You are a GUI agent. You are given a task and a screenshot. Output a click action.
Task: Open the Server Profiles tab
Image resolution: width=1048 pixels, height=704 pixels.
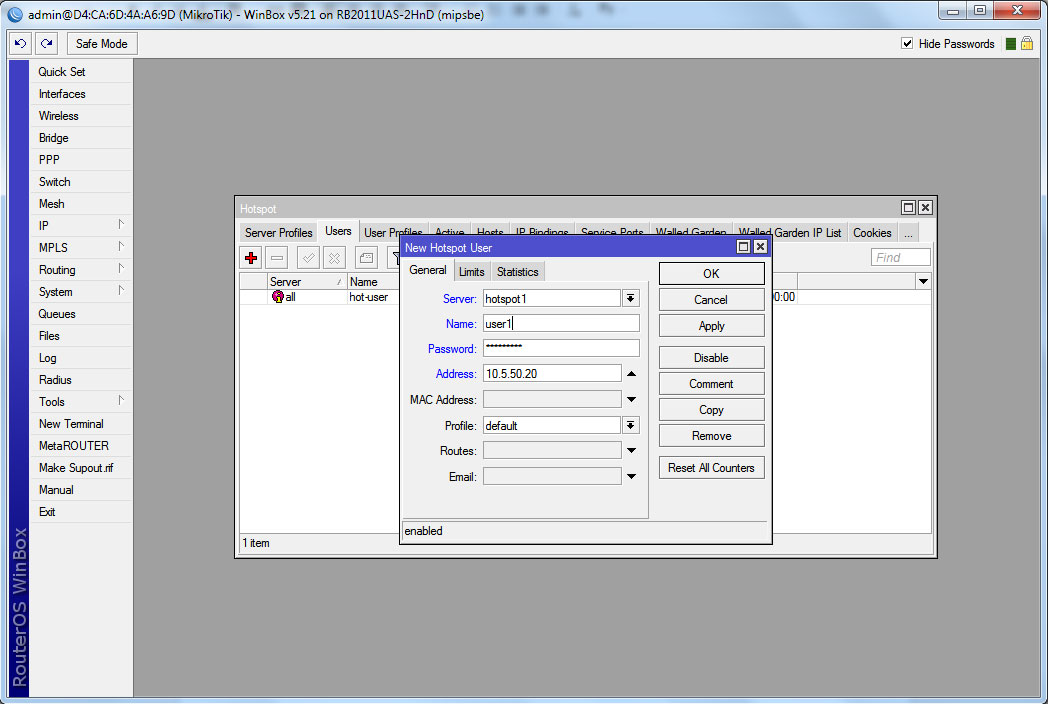click(279, 233)
